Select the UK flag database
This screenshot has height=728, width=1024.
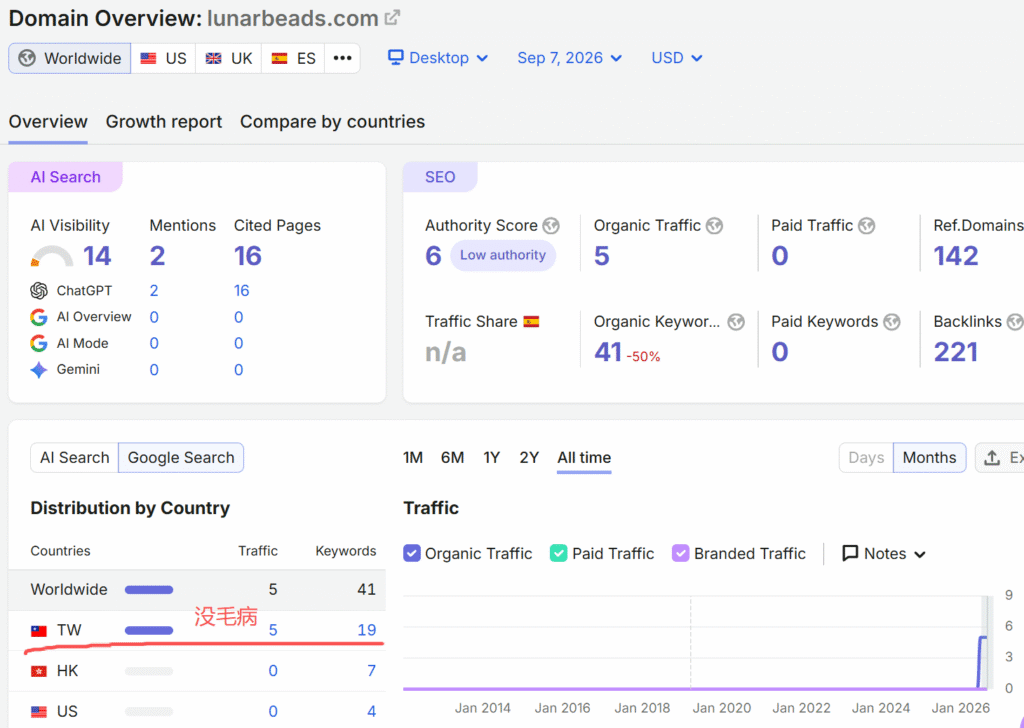point(229,58)
